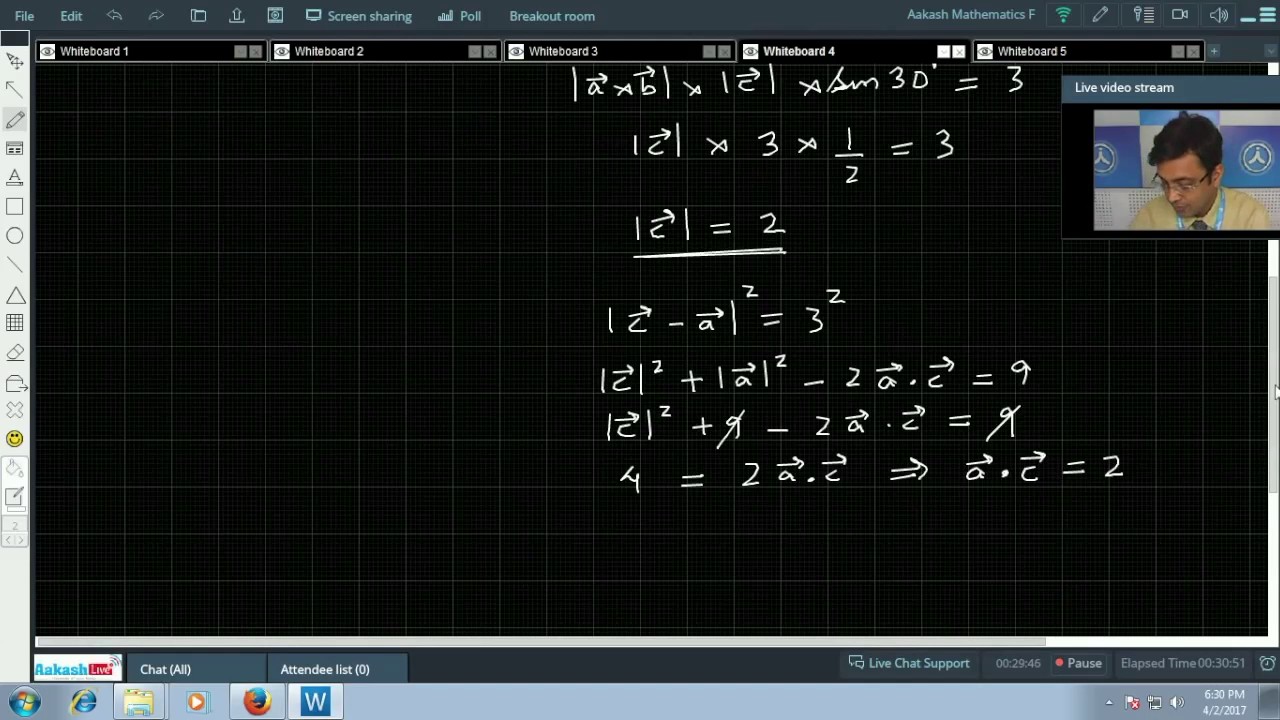Click the clear/delete X tool
Viewport: 1280px width, 720px height.
(14, 410)
